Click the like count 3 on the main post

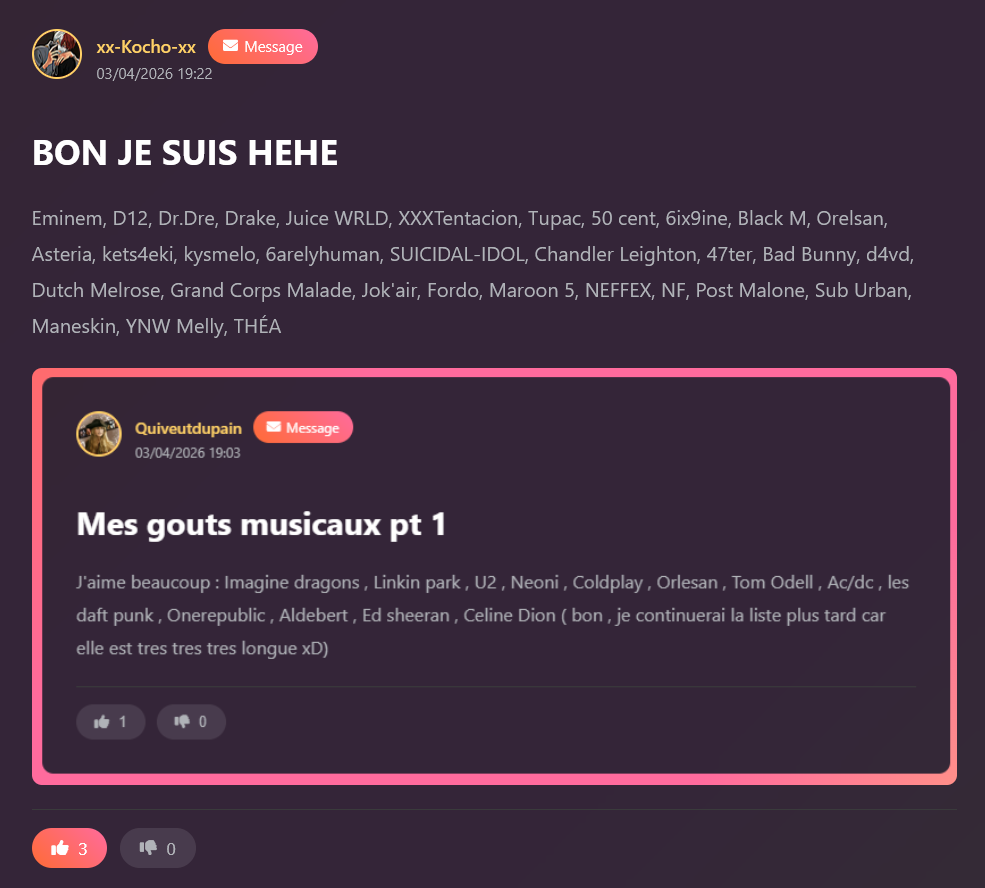tap(83, 849)
